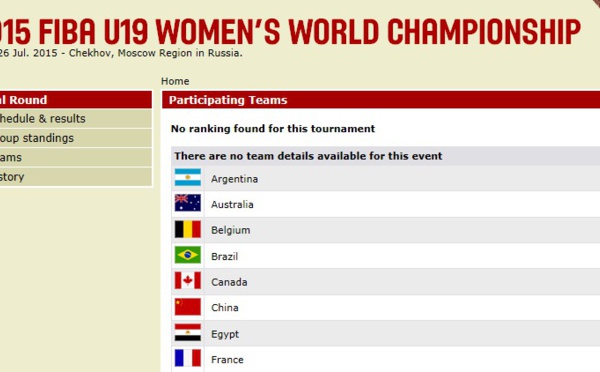Click the Brazil flag icon
The width and height of the screenshot is (600, 372).
[x=188, y=255]
